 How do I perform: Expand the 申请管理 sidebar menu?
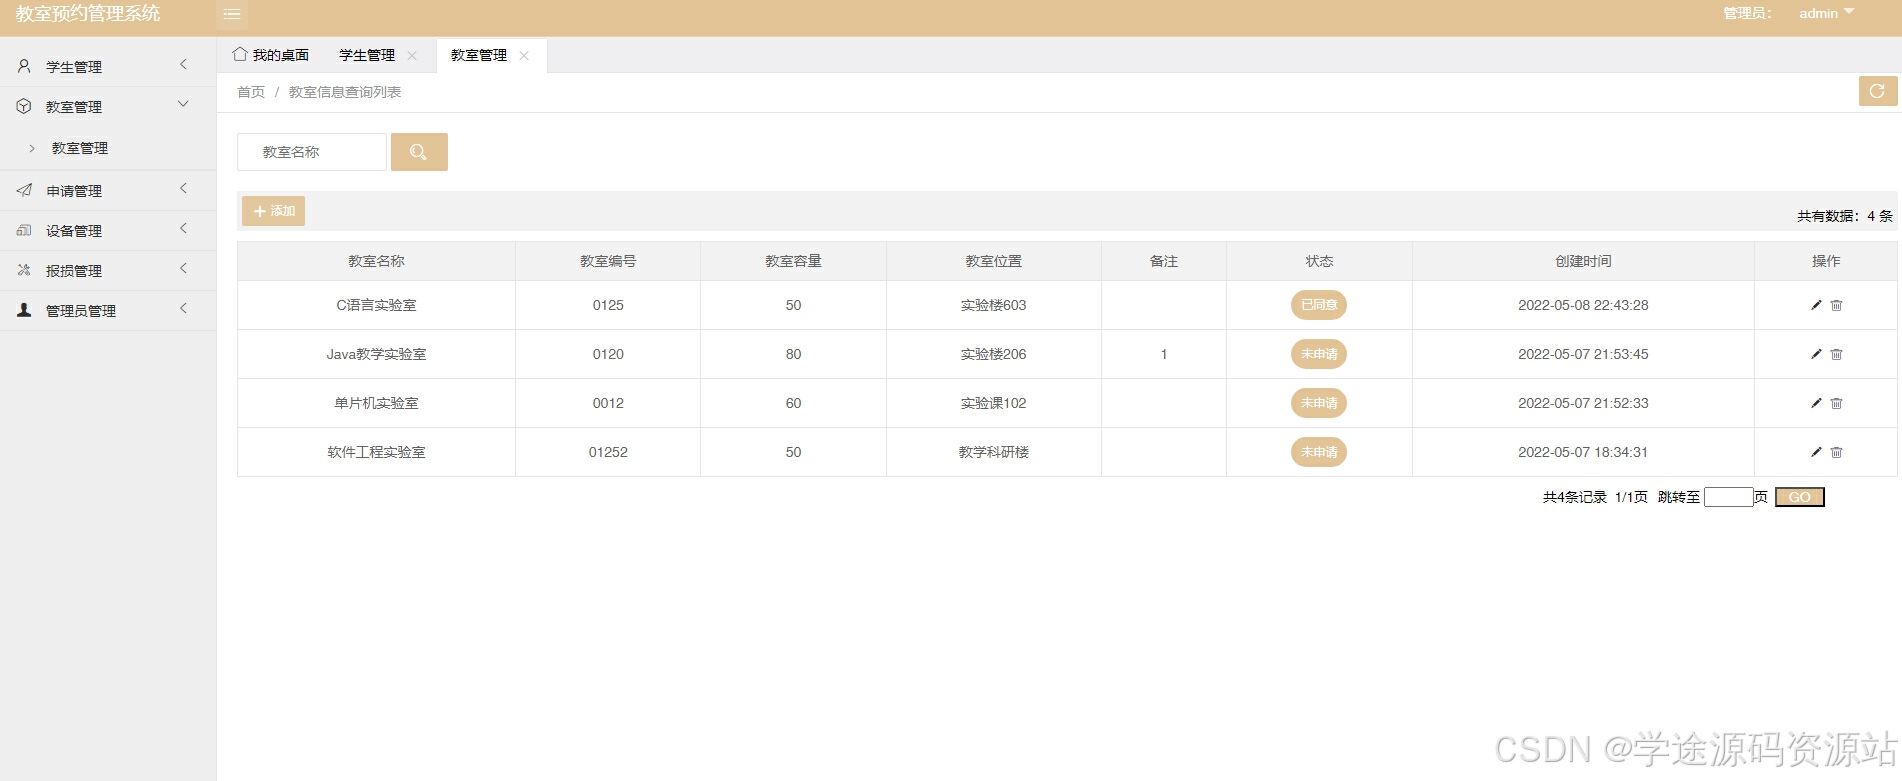pos(183,188)
